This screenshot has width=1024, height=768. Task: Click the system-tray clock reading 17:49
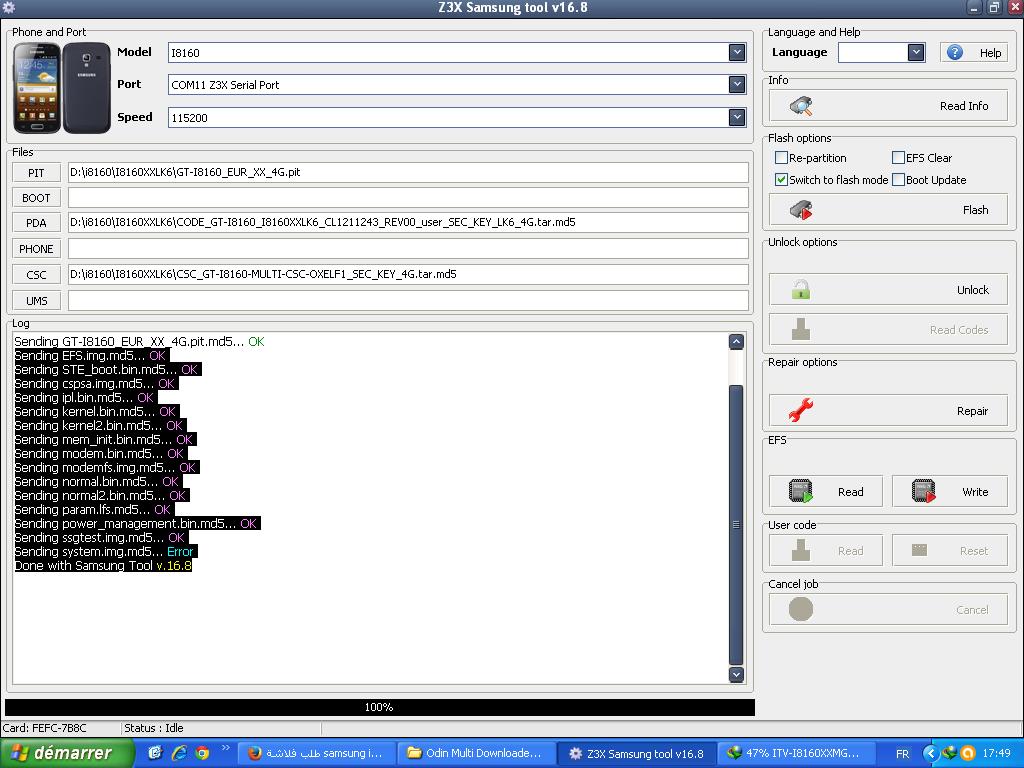click(997, 753)
